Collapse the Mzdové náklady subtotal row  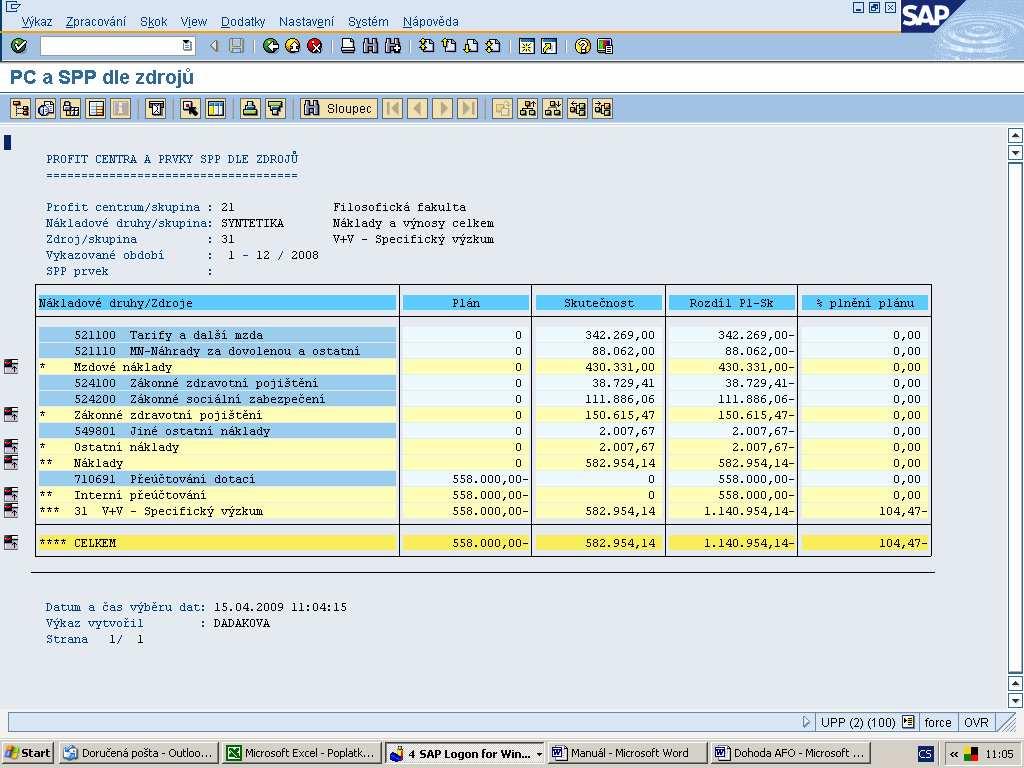click(11, 366)
